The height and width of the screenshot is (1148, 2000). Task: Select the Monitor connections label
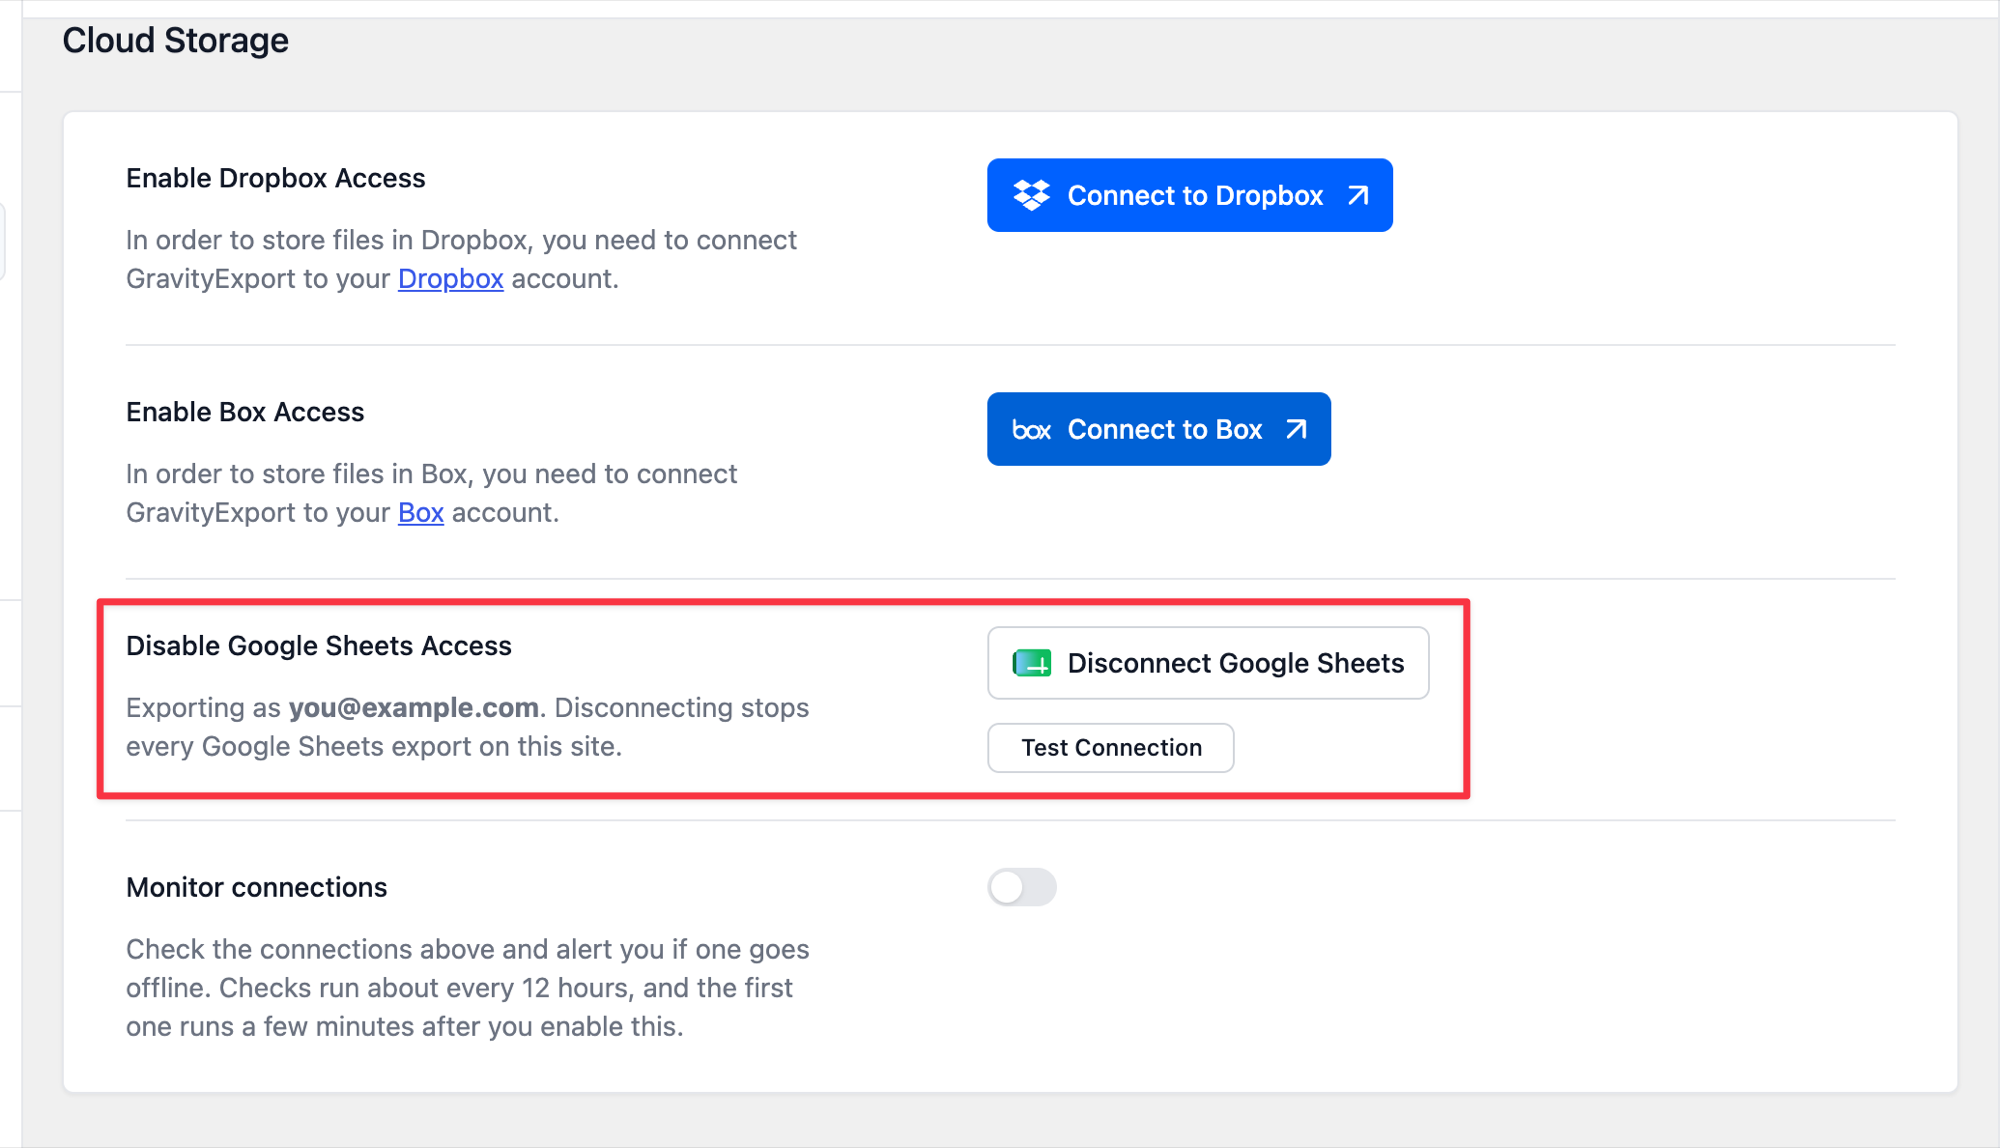[x=256, y=887]
